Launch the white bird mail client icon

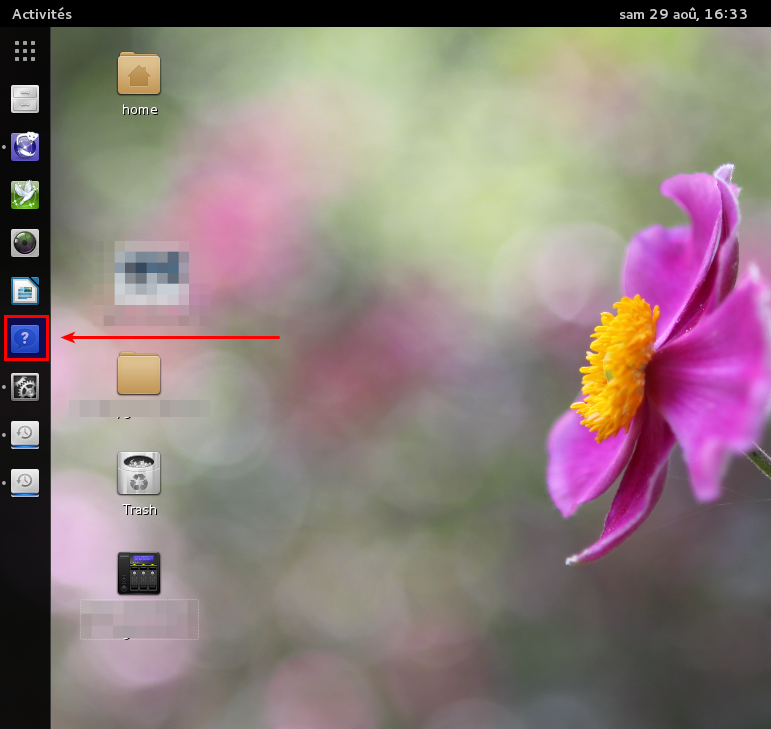[x=25, y=195]
